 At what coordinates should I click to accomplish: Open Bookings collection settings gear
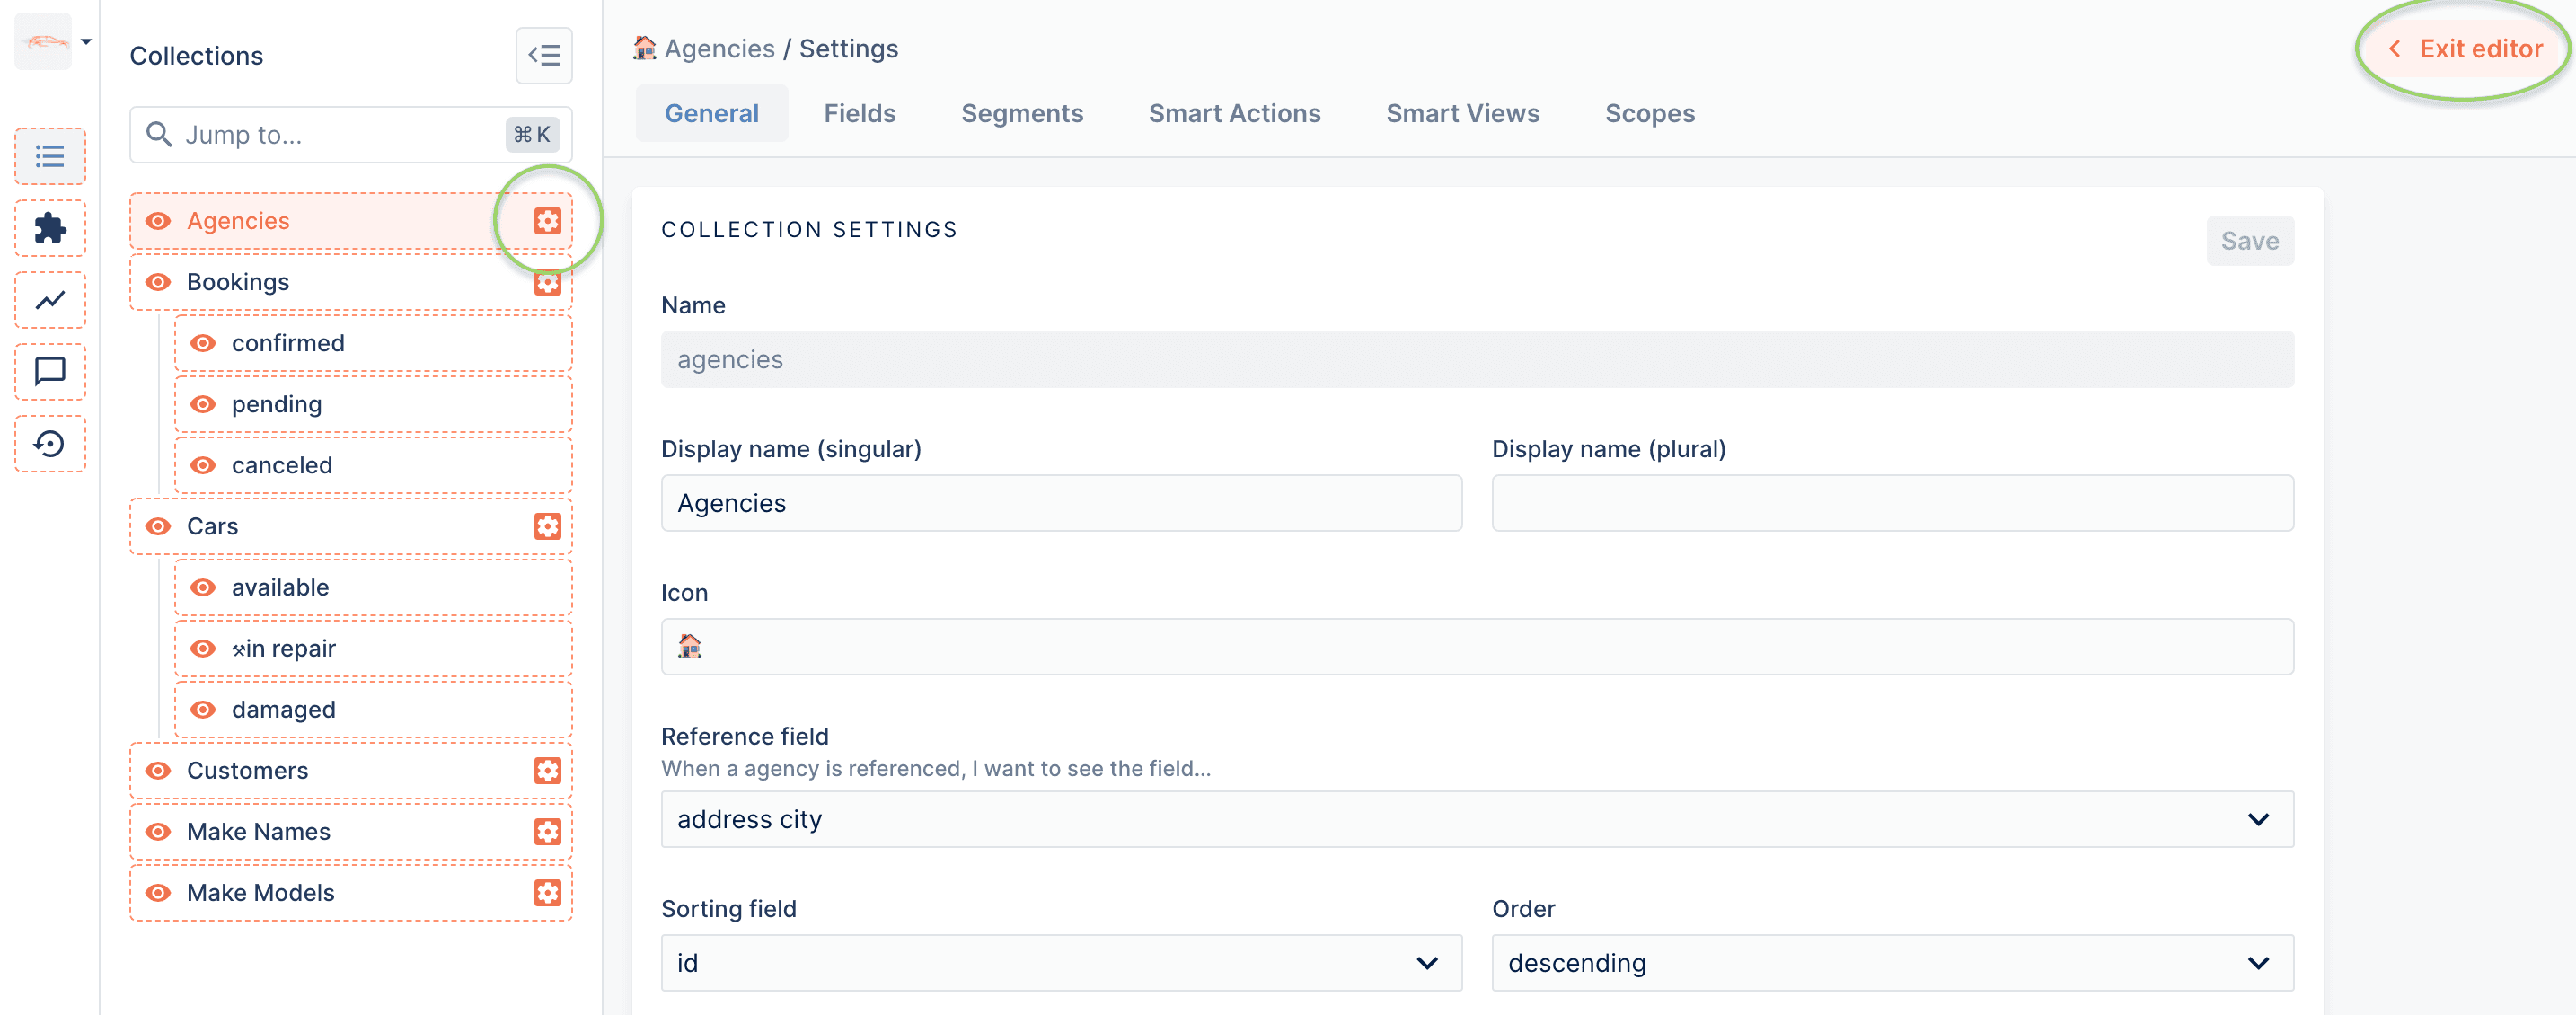[x=547, y=282]
